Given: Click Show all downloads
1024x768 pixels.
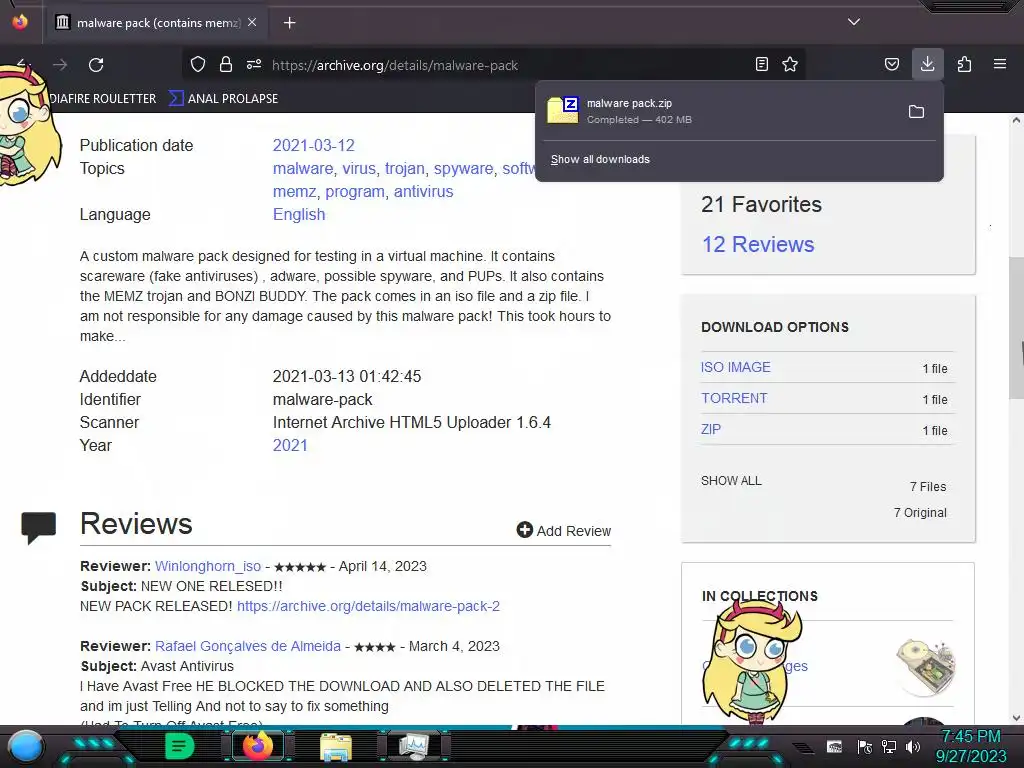Looking at the screenshot, I should [x=600, y=159].
